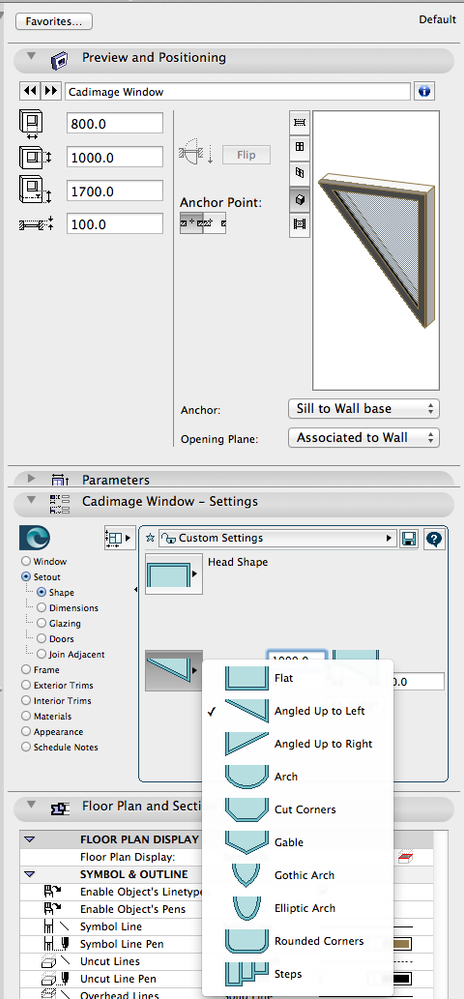
Task: Select the left Anchor Point option
Action: [x=191, y=224]
